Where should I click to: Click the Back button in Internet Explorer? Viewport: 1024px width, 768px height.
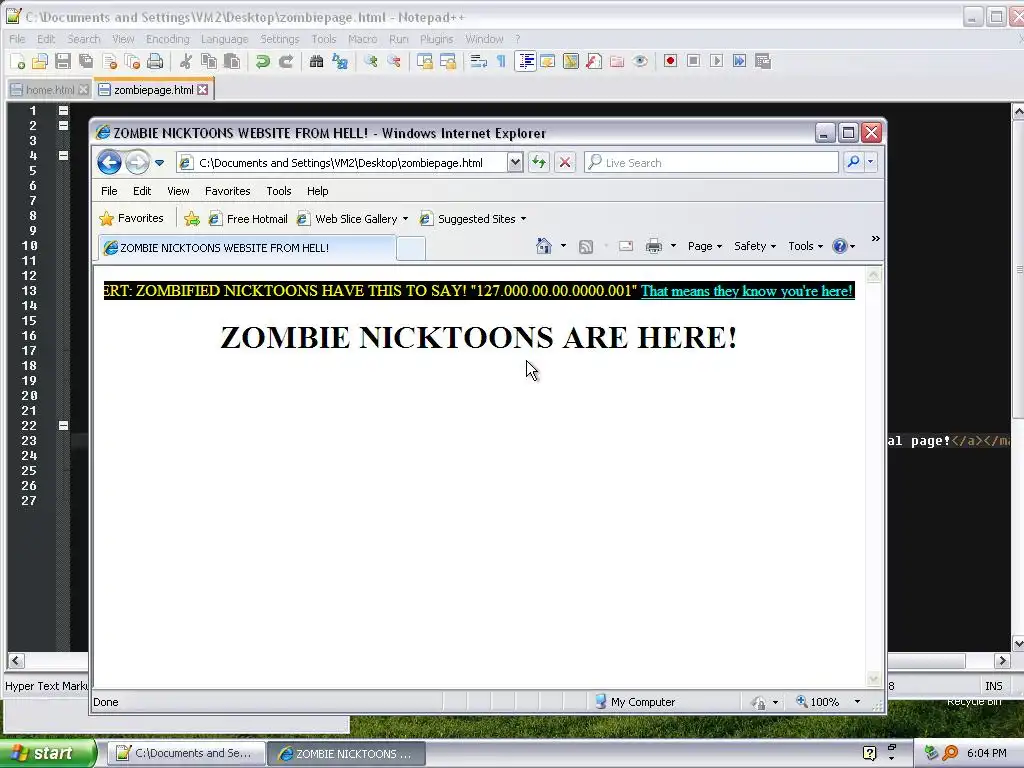coord(110,162)
